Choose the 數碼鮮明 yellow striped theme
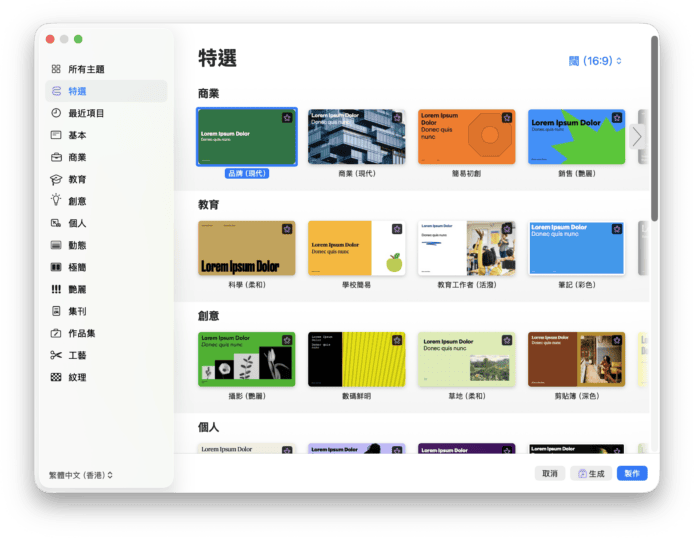This screenshot has height=538, width=694. tap(357, 359)
